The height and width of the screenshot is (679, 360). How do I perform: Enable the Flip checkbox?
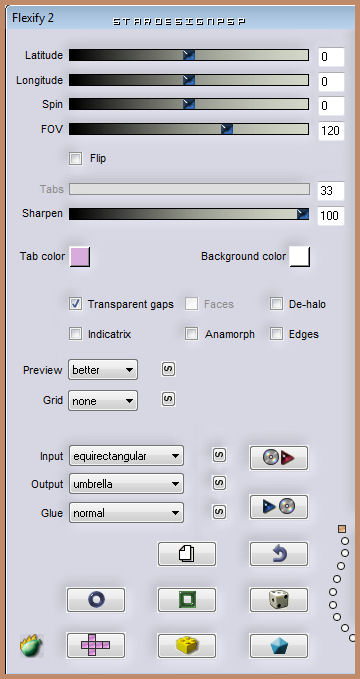point(75,159)
